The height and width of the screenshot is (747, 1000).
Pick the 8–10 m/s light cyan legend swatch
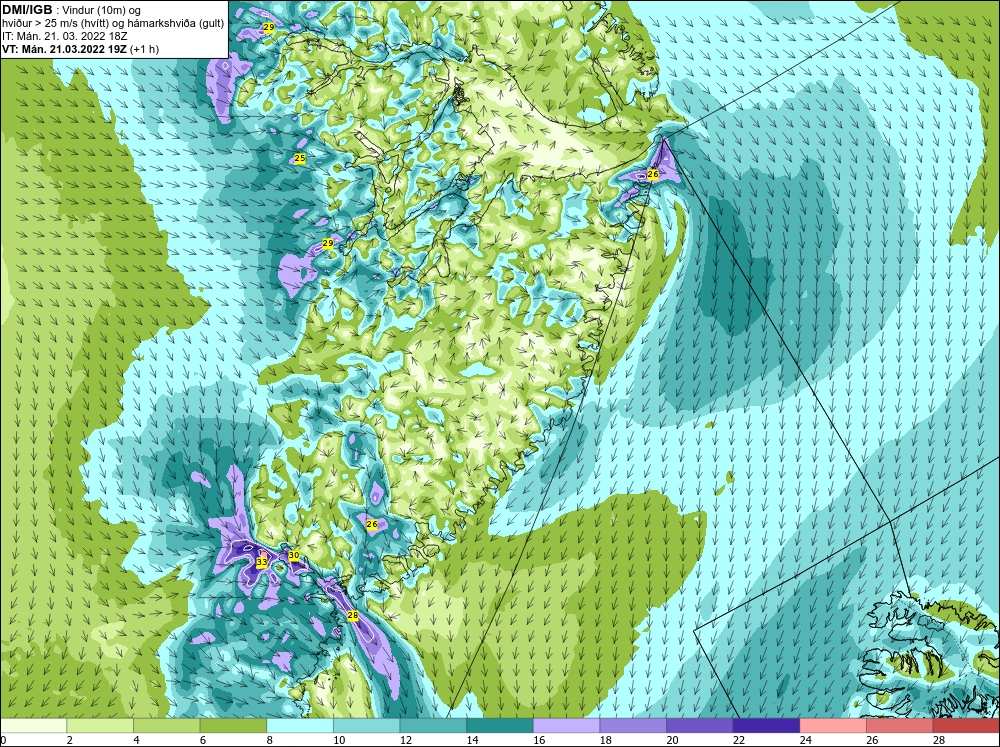[x=300, y=725]
